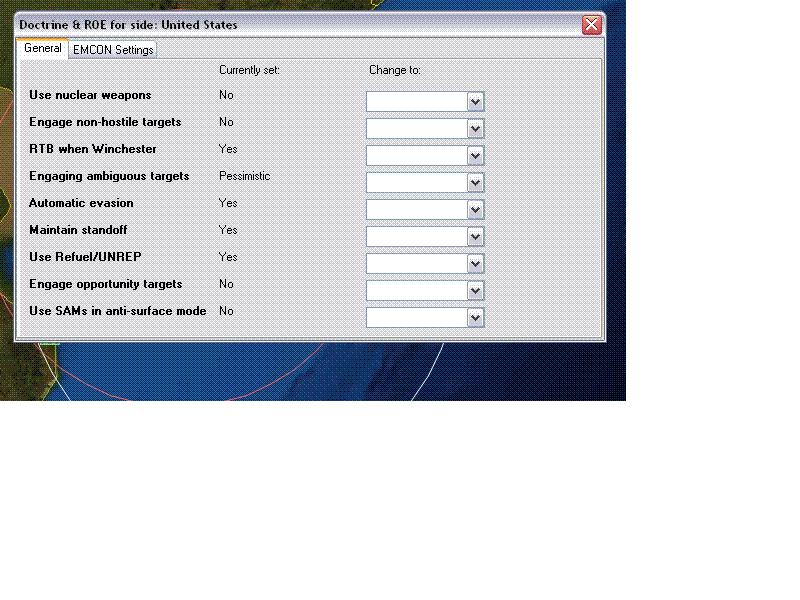Viewport: 800px width, 600px height.
Task: Open the 'Use nuclear weapons' dropdown
Action: pos(475,101)
